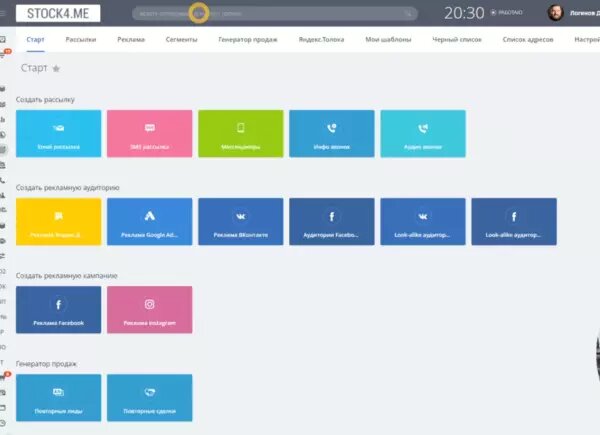The height and width of the screenshot is (435, 600).
Task: Click the user name beside the avatar
Action: tap(585, 13)
